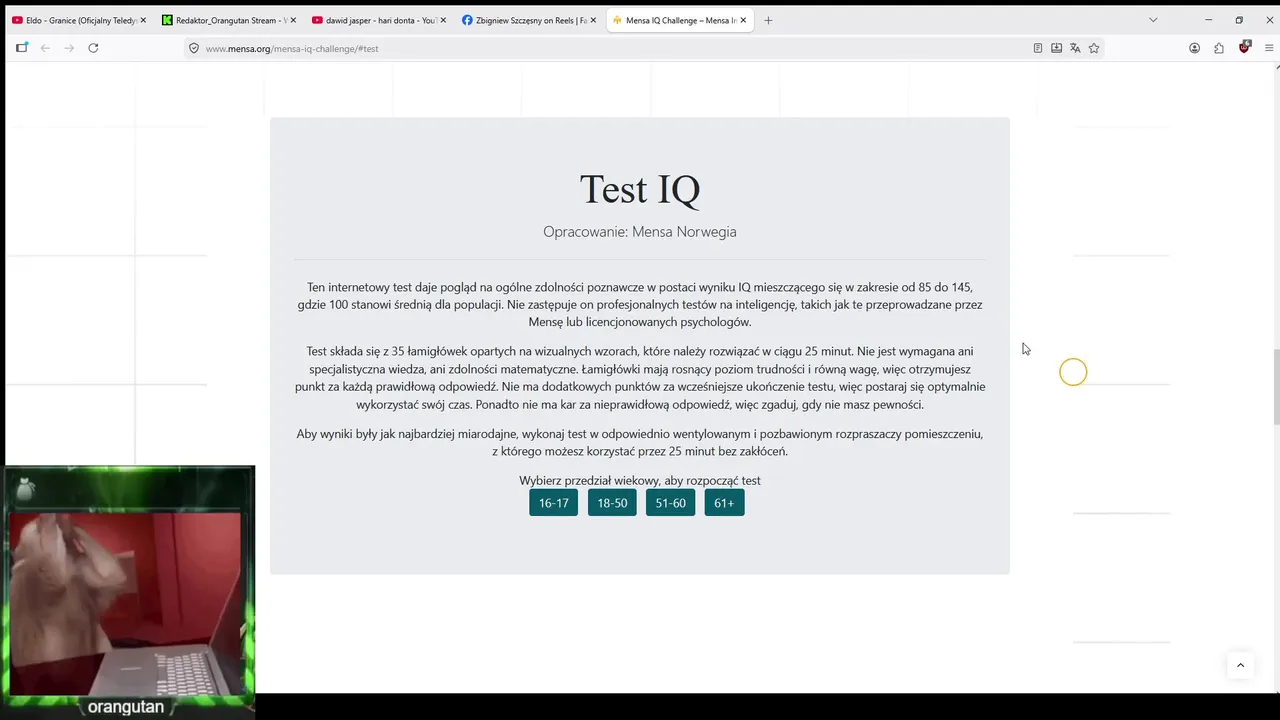Click the install/save page icon in address bar
Screen dimensions: 1280x720
pyautogui.click(x=1056, y=48)
